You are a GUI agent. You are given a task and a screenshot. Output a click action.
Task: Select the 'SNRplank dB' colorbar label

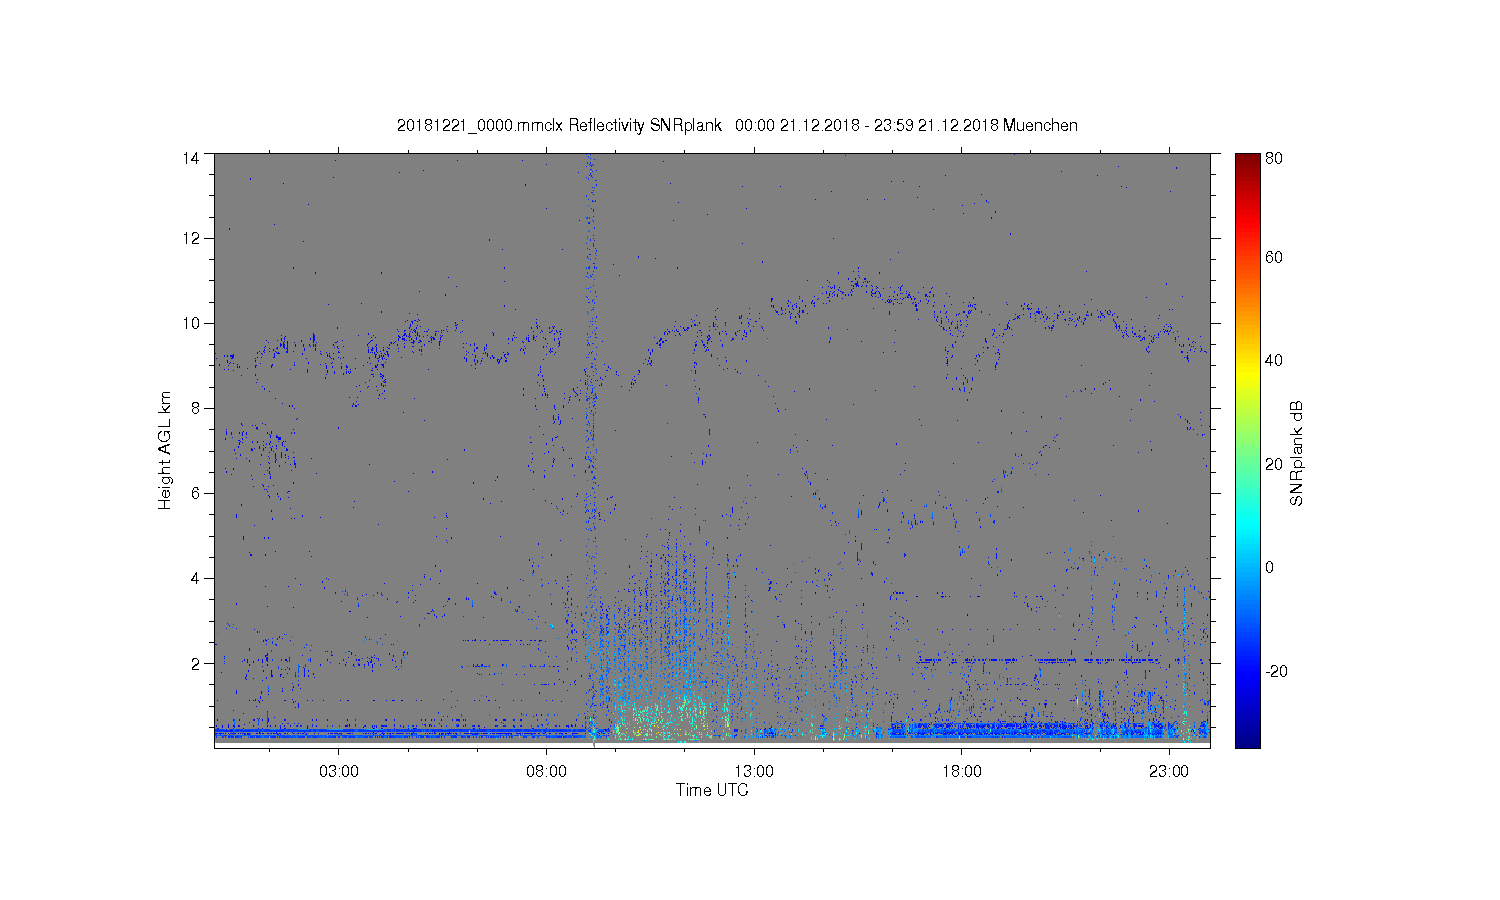click(x=1297, y=454)
